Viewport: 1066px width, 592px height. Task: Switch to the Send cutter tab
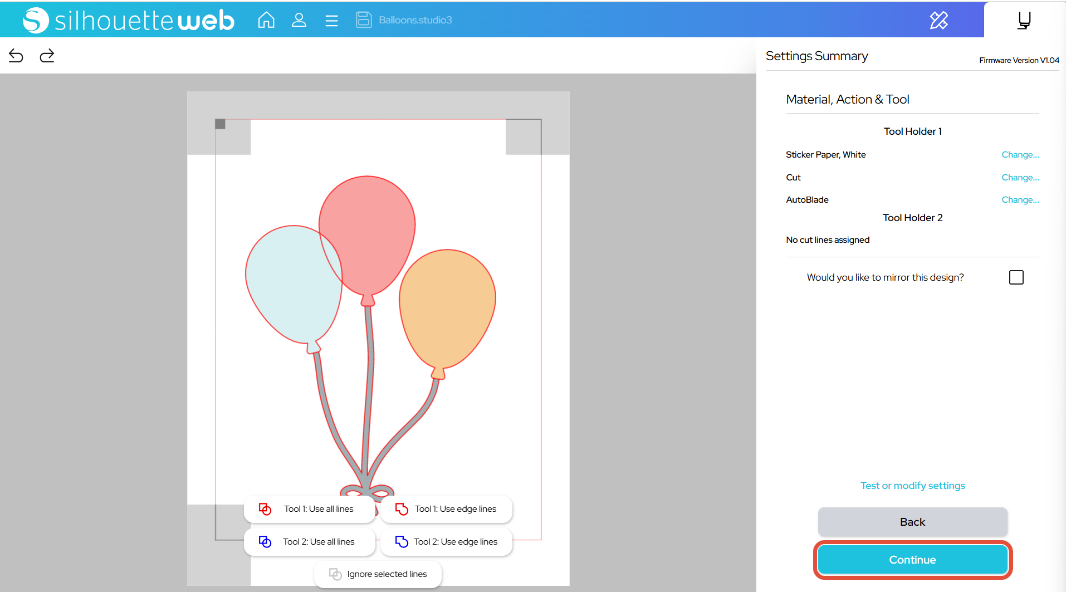click(1024, 20)
